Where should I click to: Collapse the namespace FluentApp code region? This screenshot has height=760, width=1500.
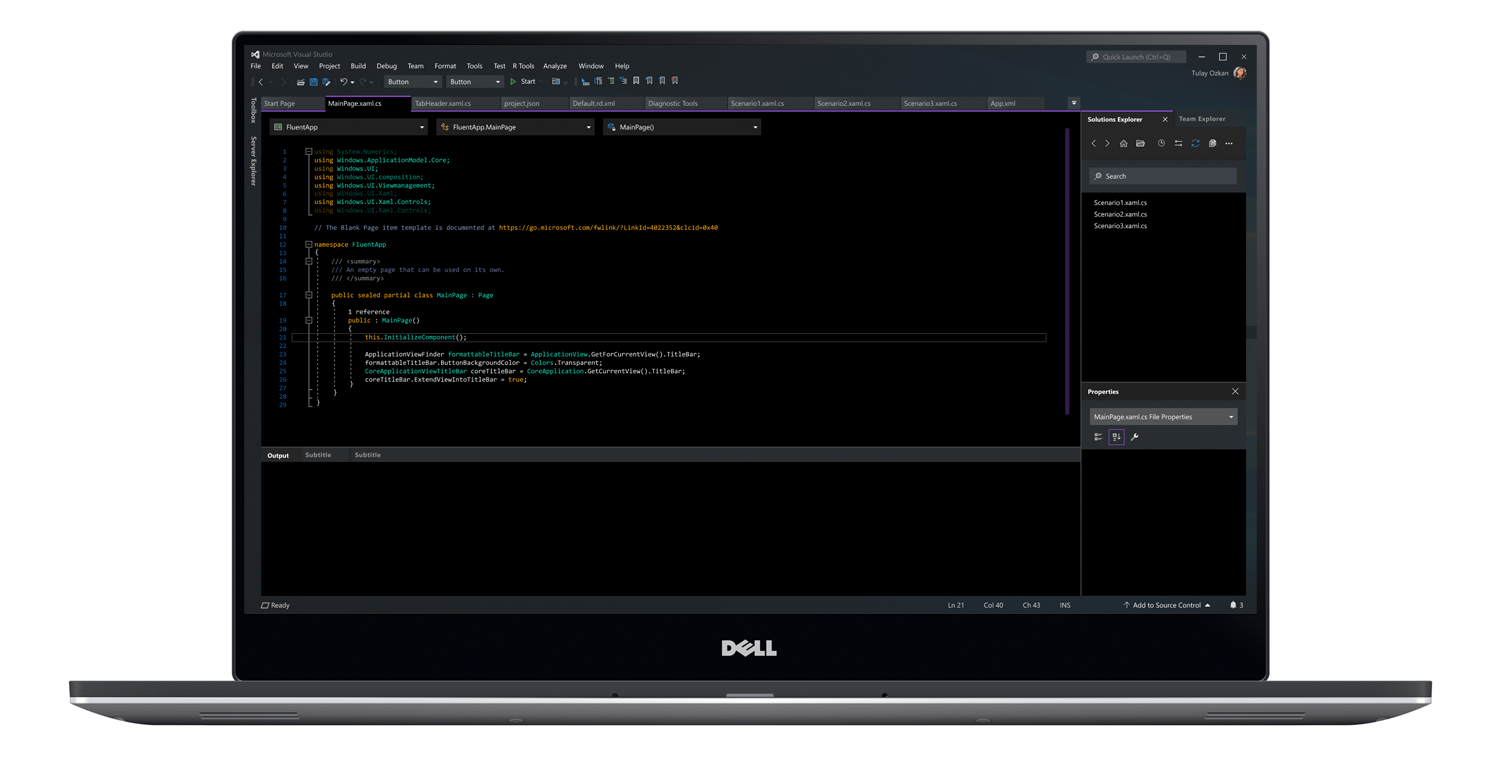308,244
